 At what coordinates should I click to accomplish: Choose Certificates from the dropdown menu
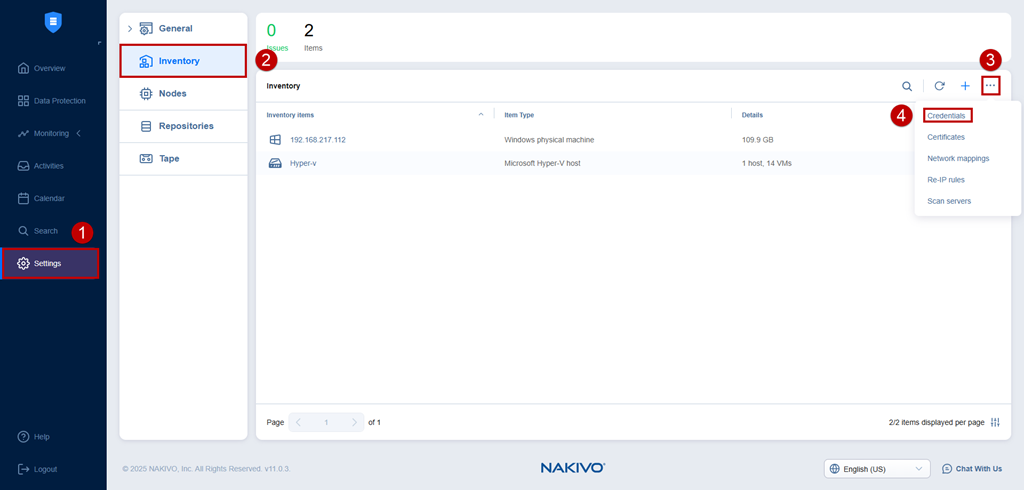(946, 137)
